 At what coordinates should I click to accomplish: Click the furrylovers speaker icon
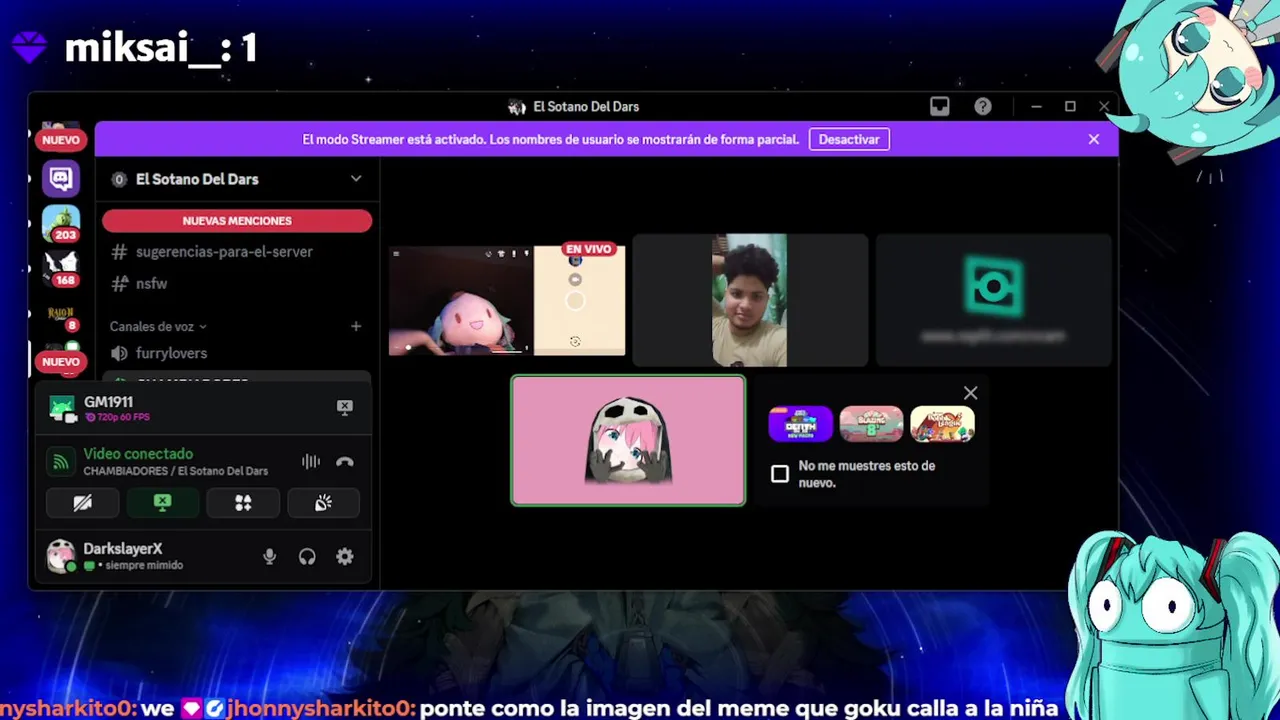119,353
